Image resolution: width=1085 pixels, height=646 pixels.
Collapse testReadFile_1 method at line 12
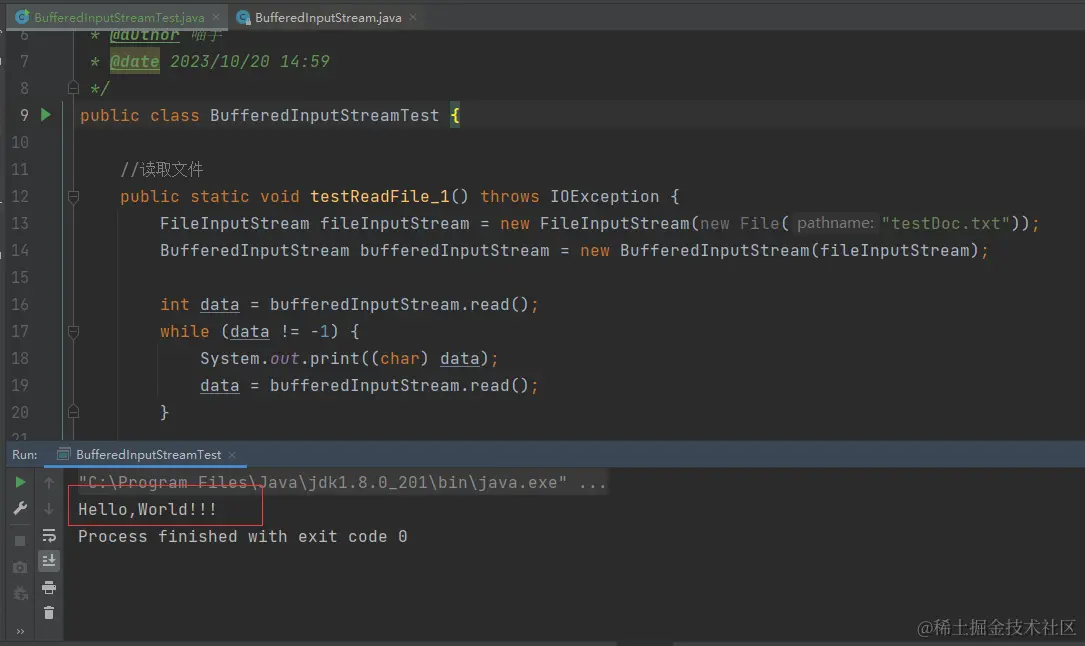point(73,197)
